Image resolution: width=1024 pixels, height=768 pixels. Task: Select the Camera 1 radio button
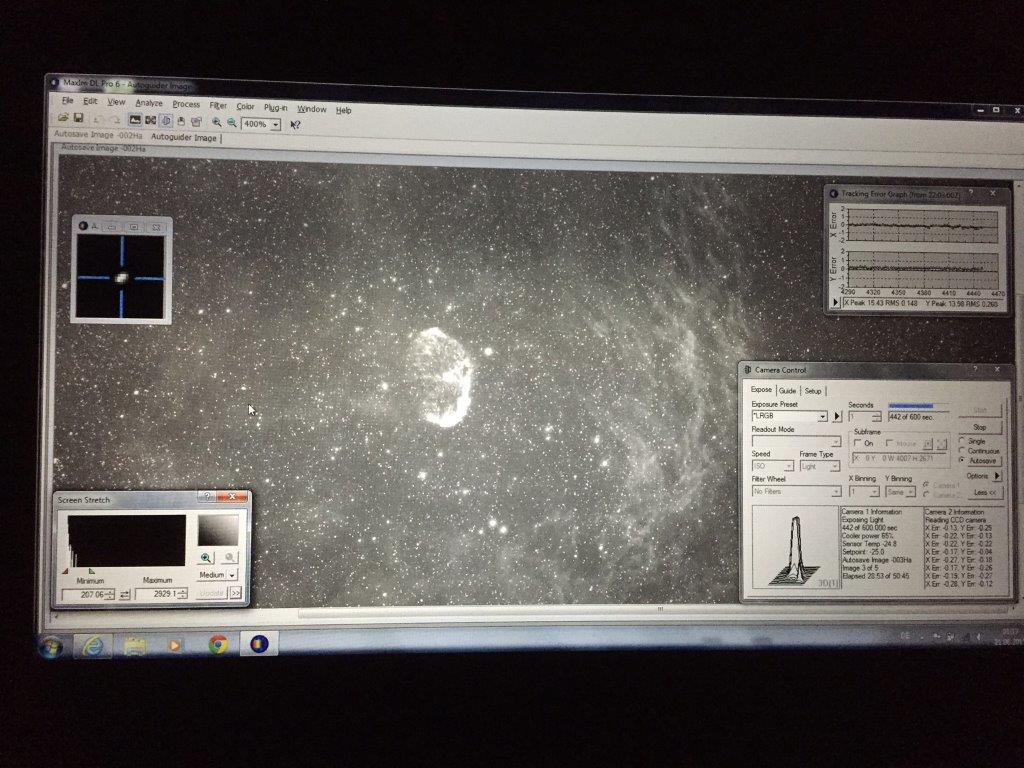(x=925, y=484)
